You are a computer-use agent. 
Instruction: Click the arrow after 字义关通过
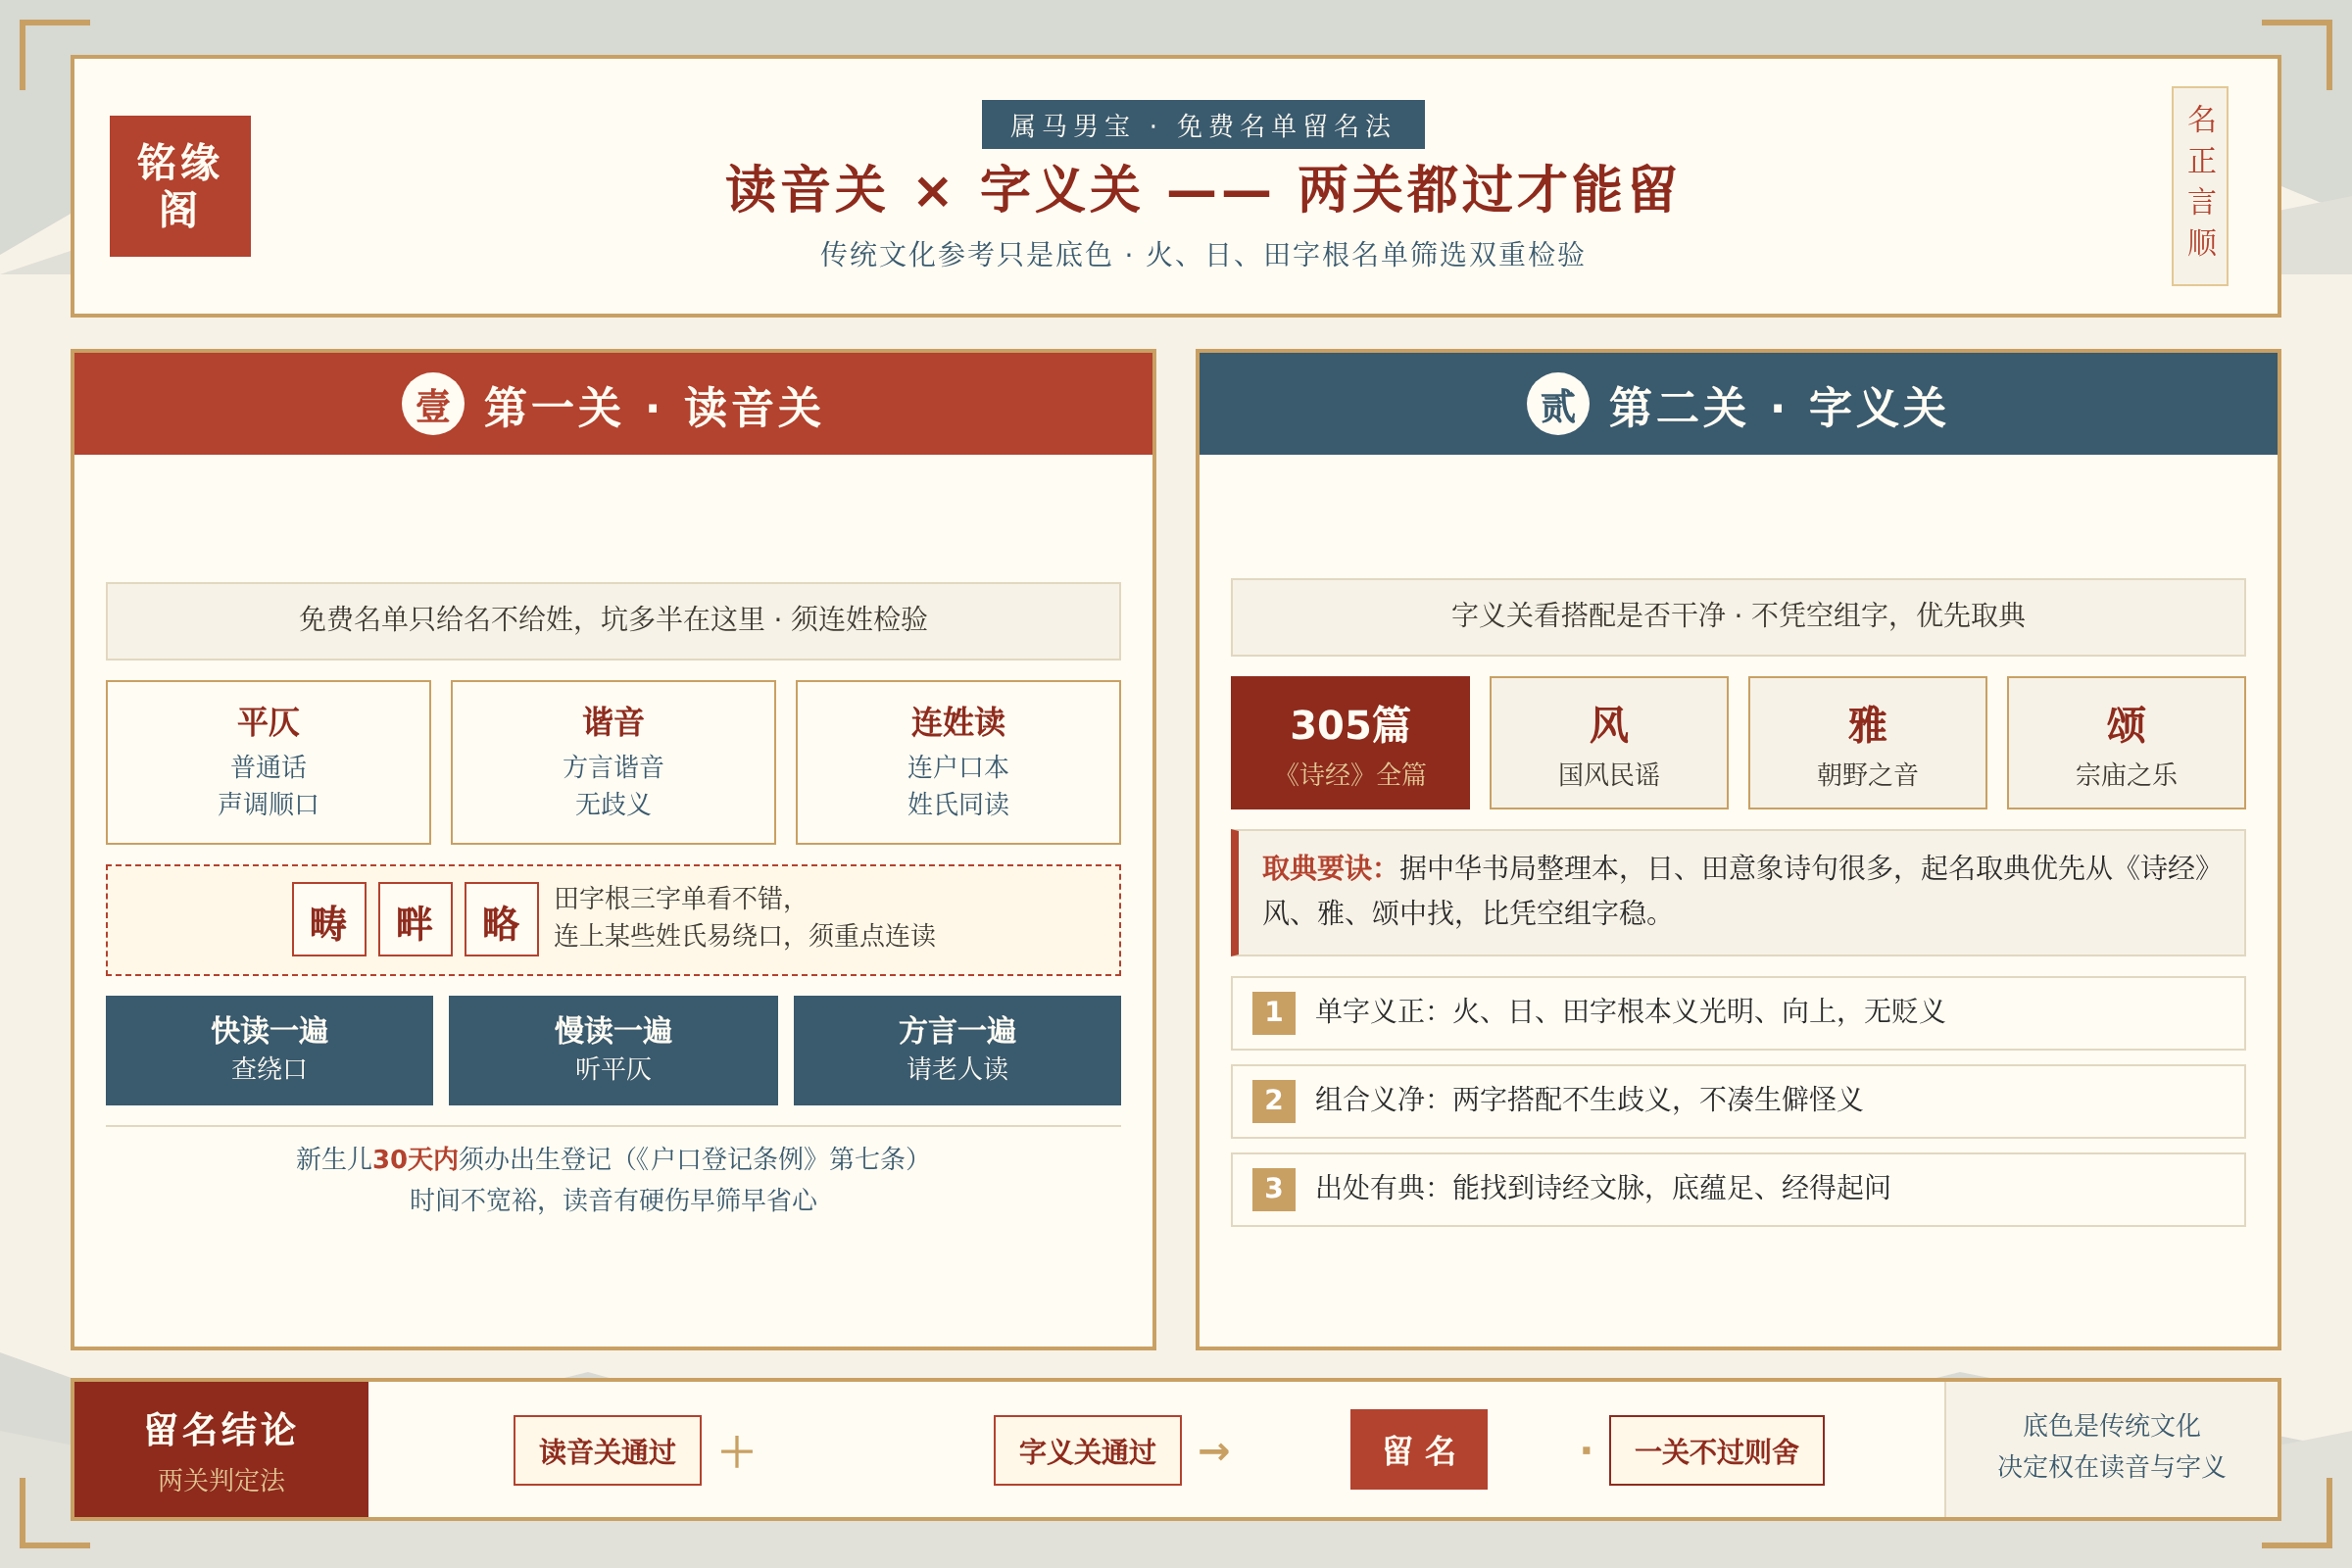tap(1214, 1451)
